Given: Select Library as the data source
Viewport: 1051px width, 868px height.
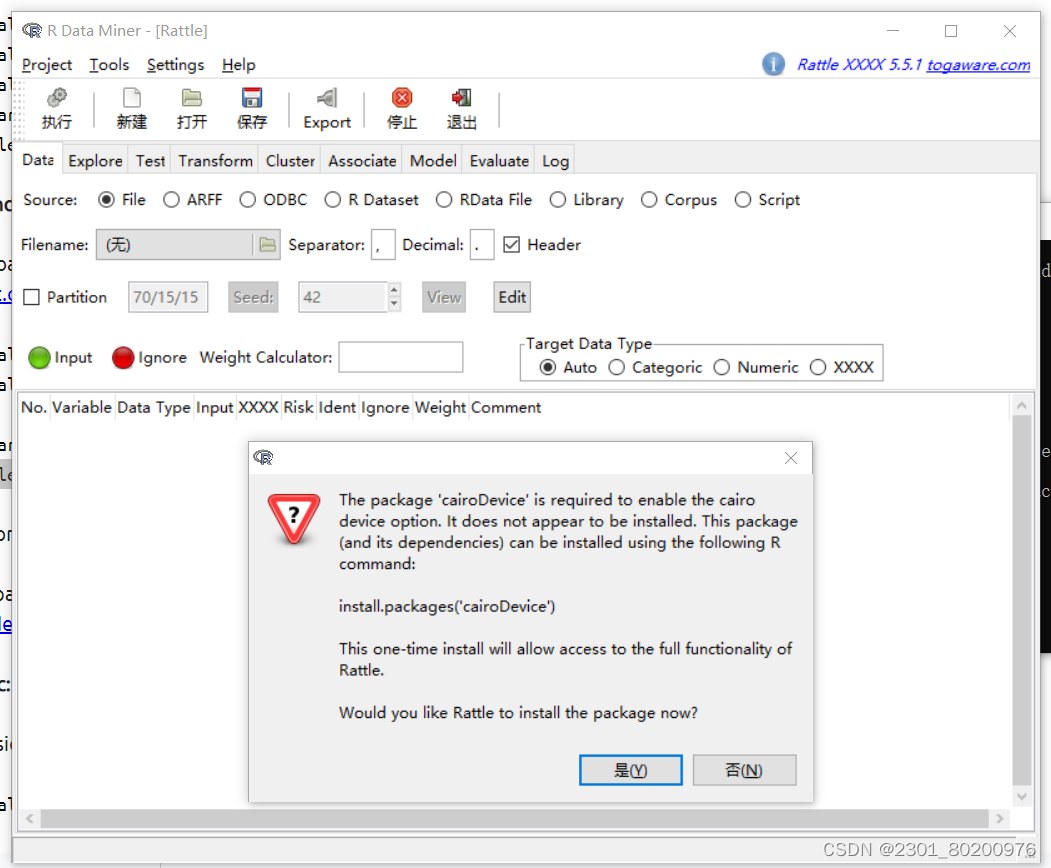Looking at the screenshot, I should tap(558, 200).
